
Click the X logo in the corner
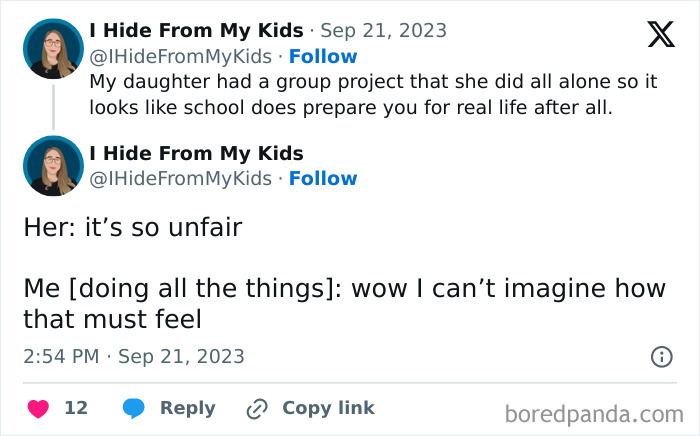[661, 35]
